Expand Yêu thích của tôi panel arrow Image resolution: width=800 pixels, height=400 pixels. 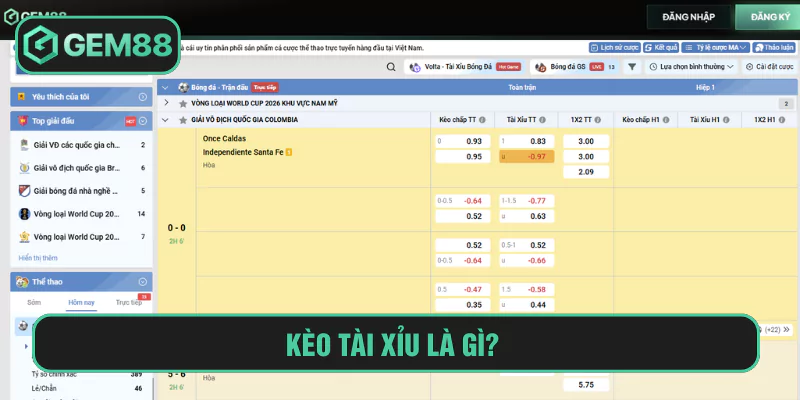tap(143, 97)
